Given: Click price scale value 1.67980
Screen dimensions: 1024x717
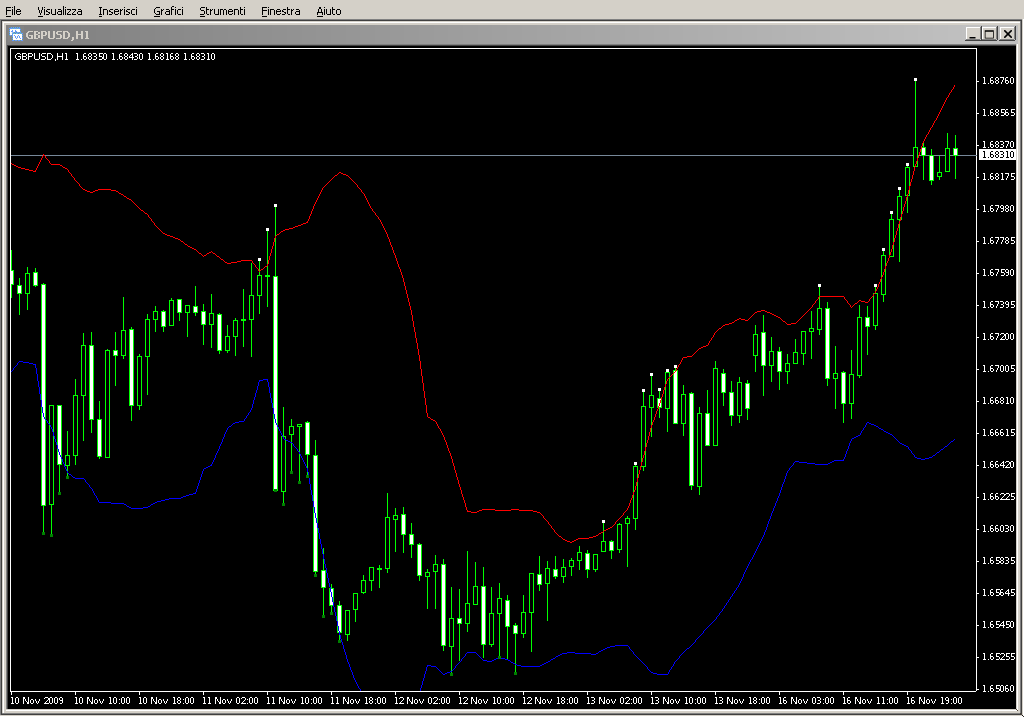Looking at the screenshot, I should (999, 209).
